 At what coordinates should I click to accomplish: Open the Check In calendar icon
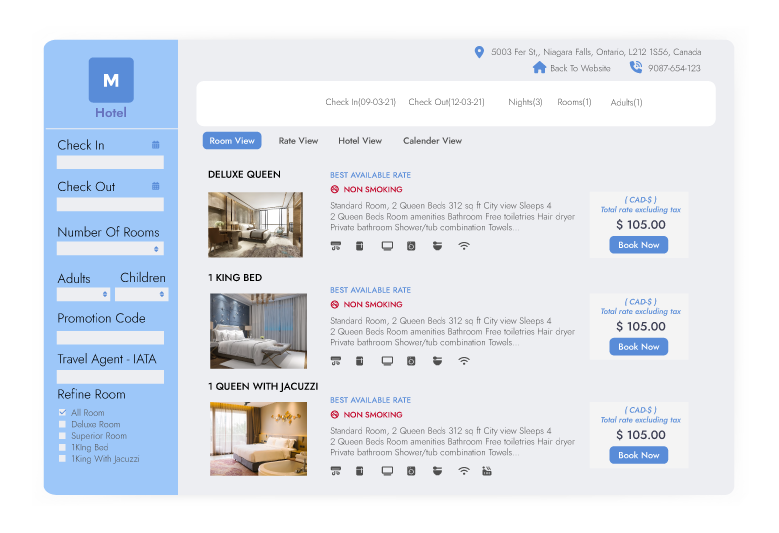tap(156, 145)
